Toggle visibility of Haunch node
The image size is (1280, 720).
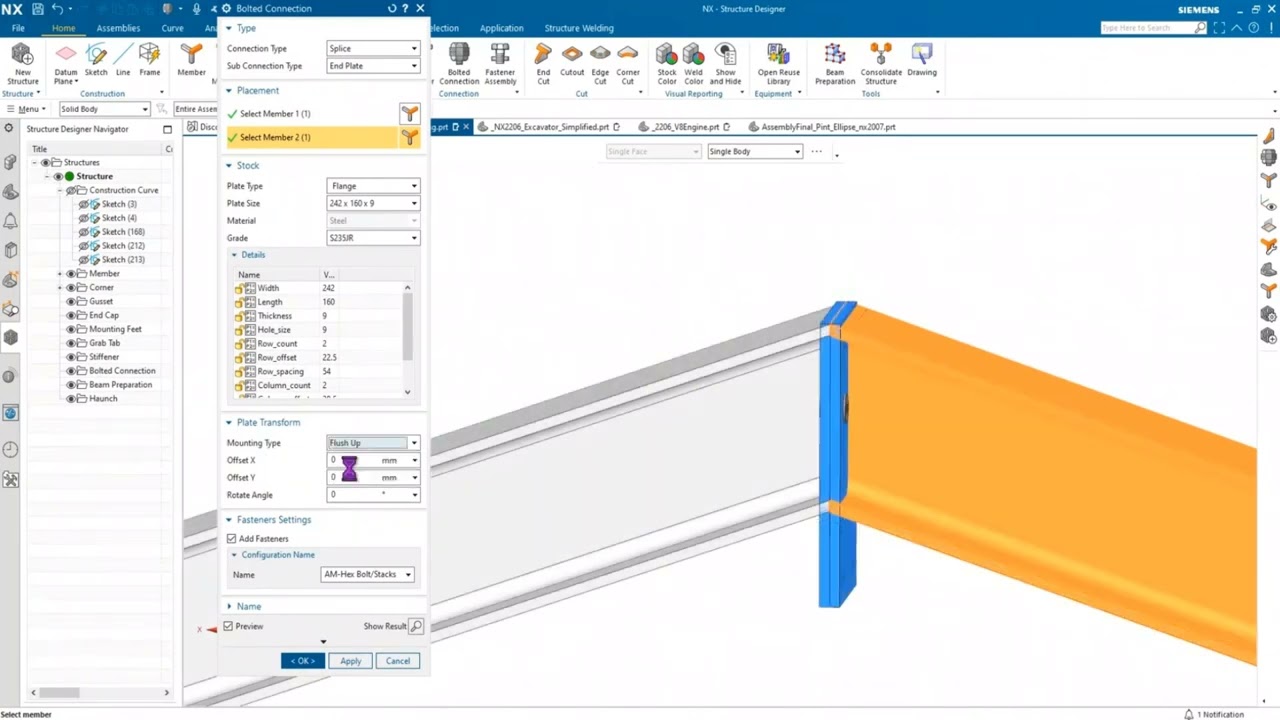tap(71, 398)
